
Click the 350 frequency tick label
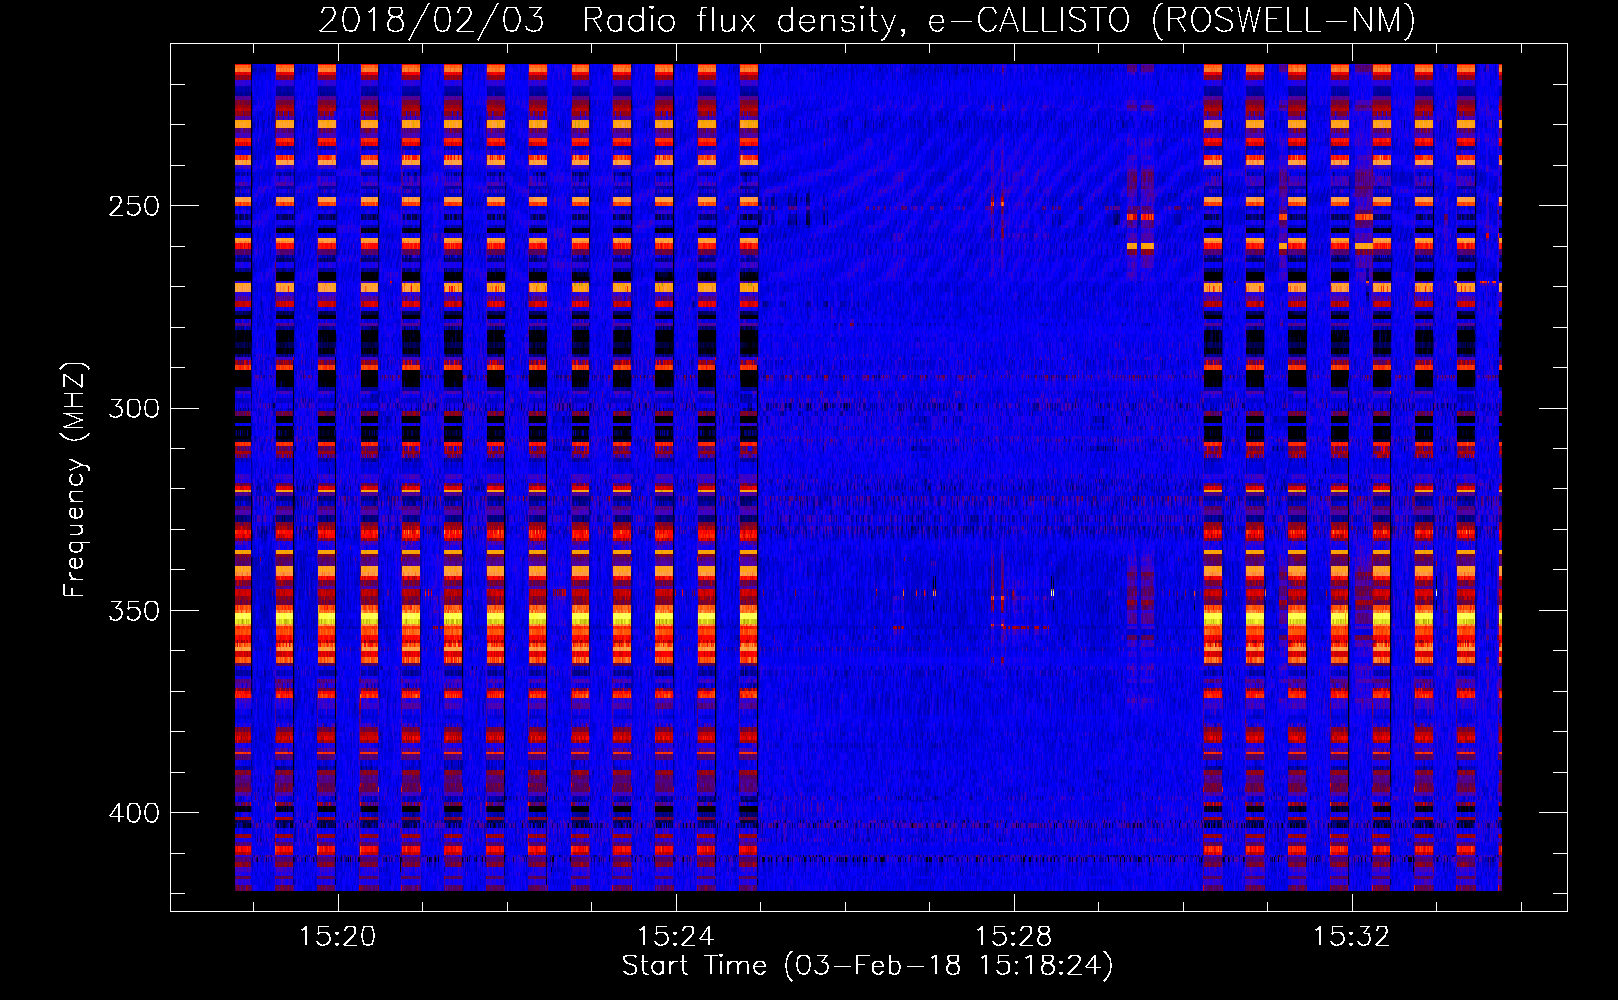134,611
